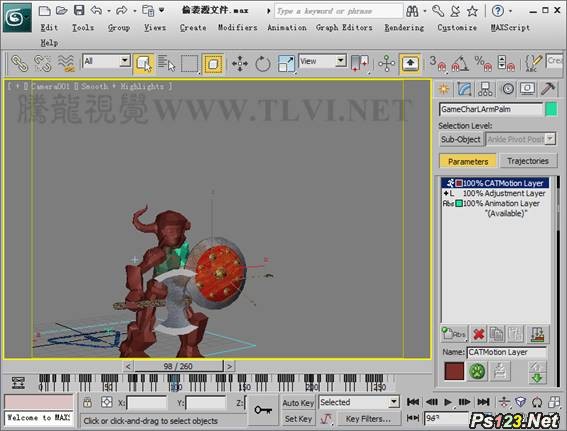
Task: Select the Link tool
Action: (x=19, y=63)
